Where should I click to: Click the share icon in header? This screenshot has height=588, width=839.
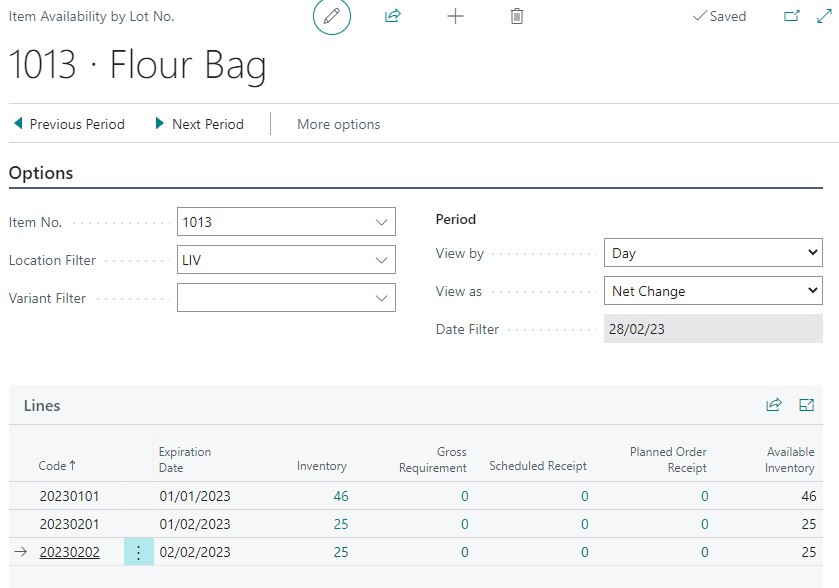pyautogui.click(x=393, y=16)
